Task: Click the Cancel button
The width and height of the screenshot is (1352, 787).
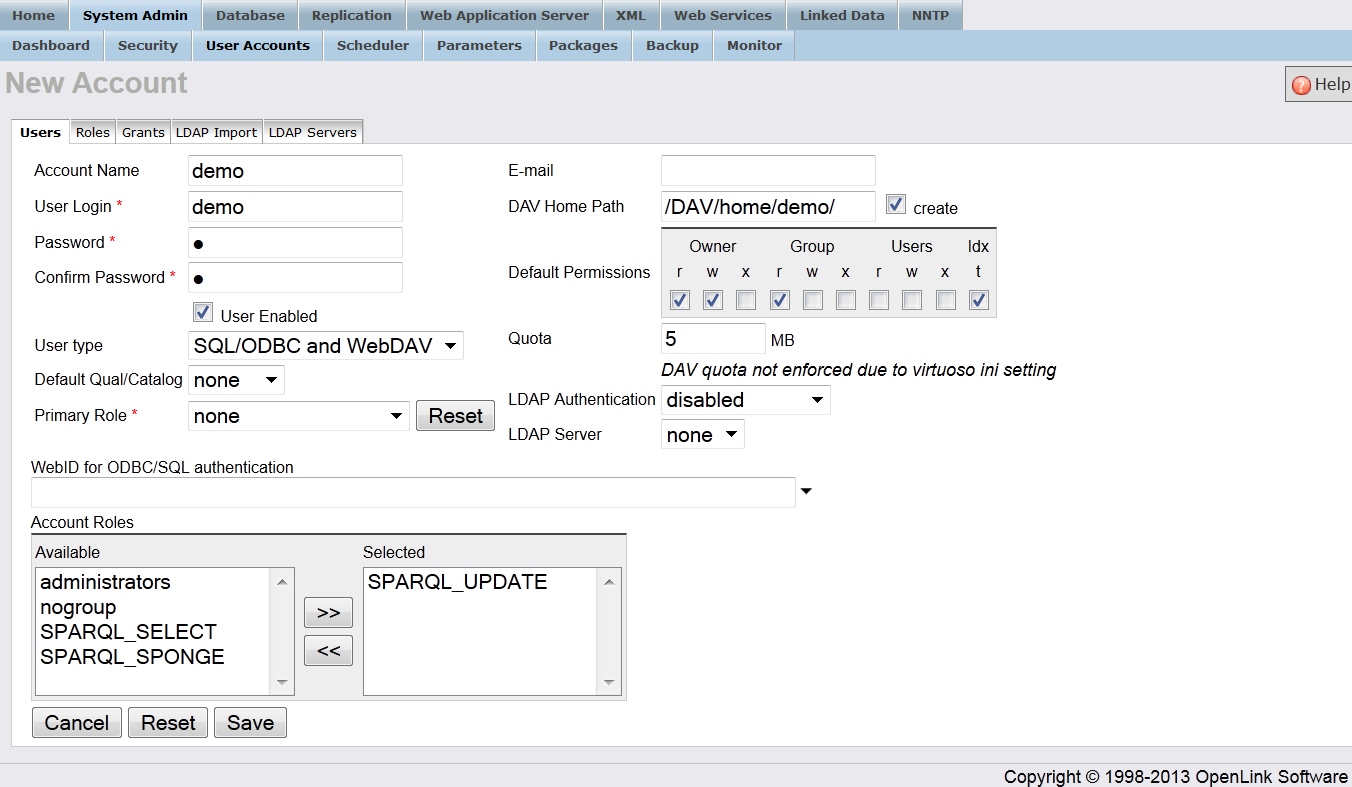Action: click(77, 723)
